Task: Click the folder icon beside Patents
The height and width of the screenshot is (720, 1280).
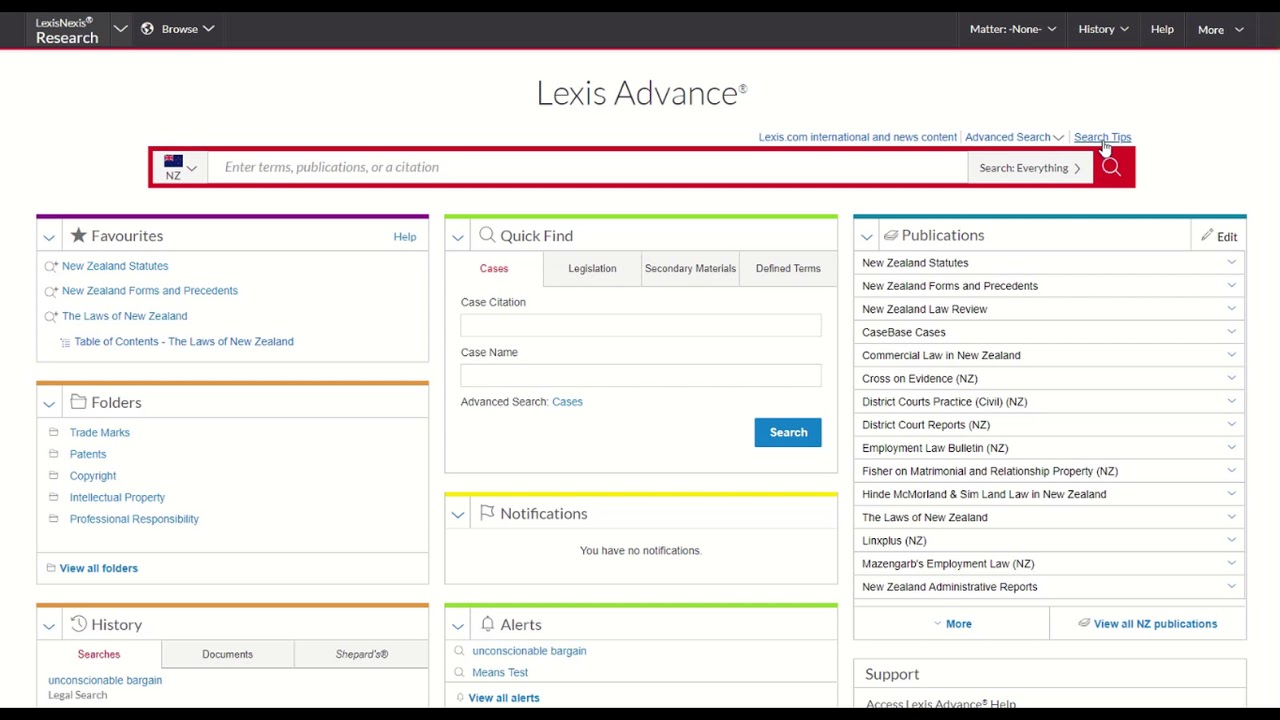Action: pyautogui.click(x=53, y=454)
